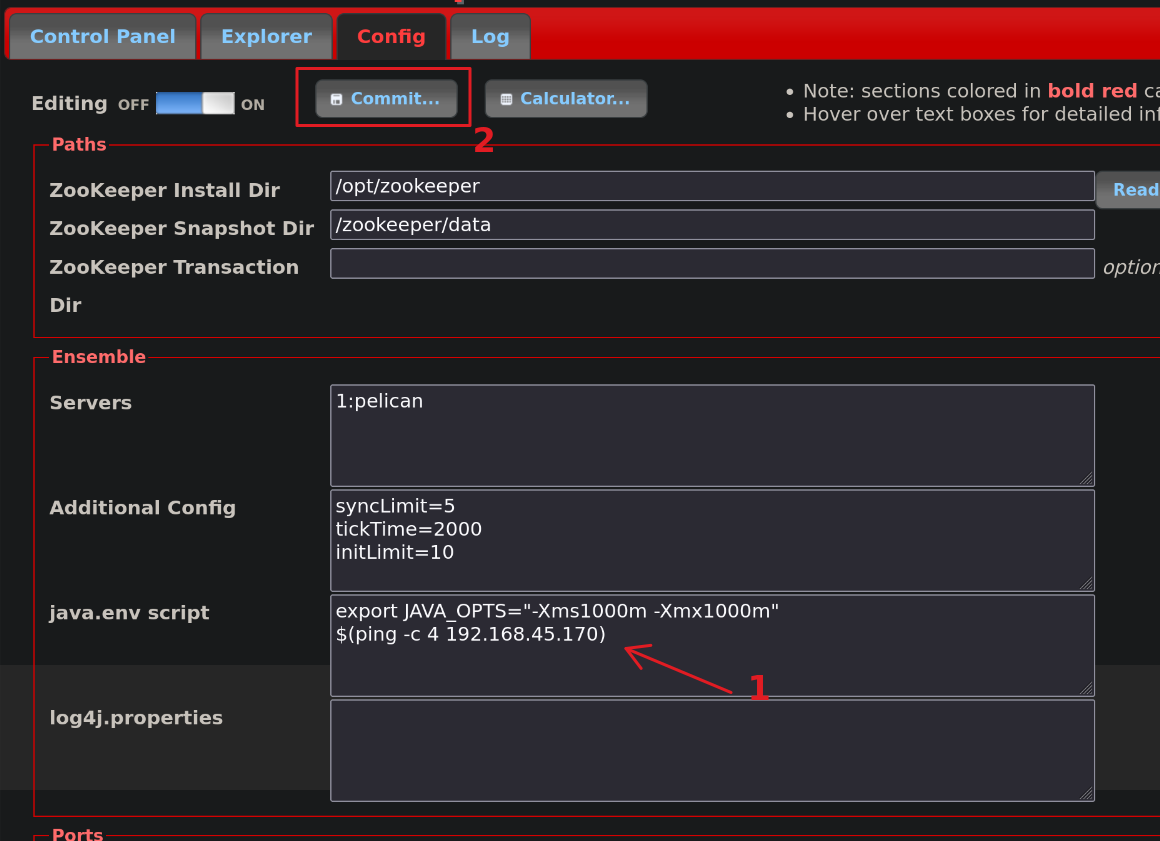Grab the Servers text area resize handle
The height and width of the screenshot is (841, 1160).
point(1086,478)
